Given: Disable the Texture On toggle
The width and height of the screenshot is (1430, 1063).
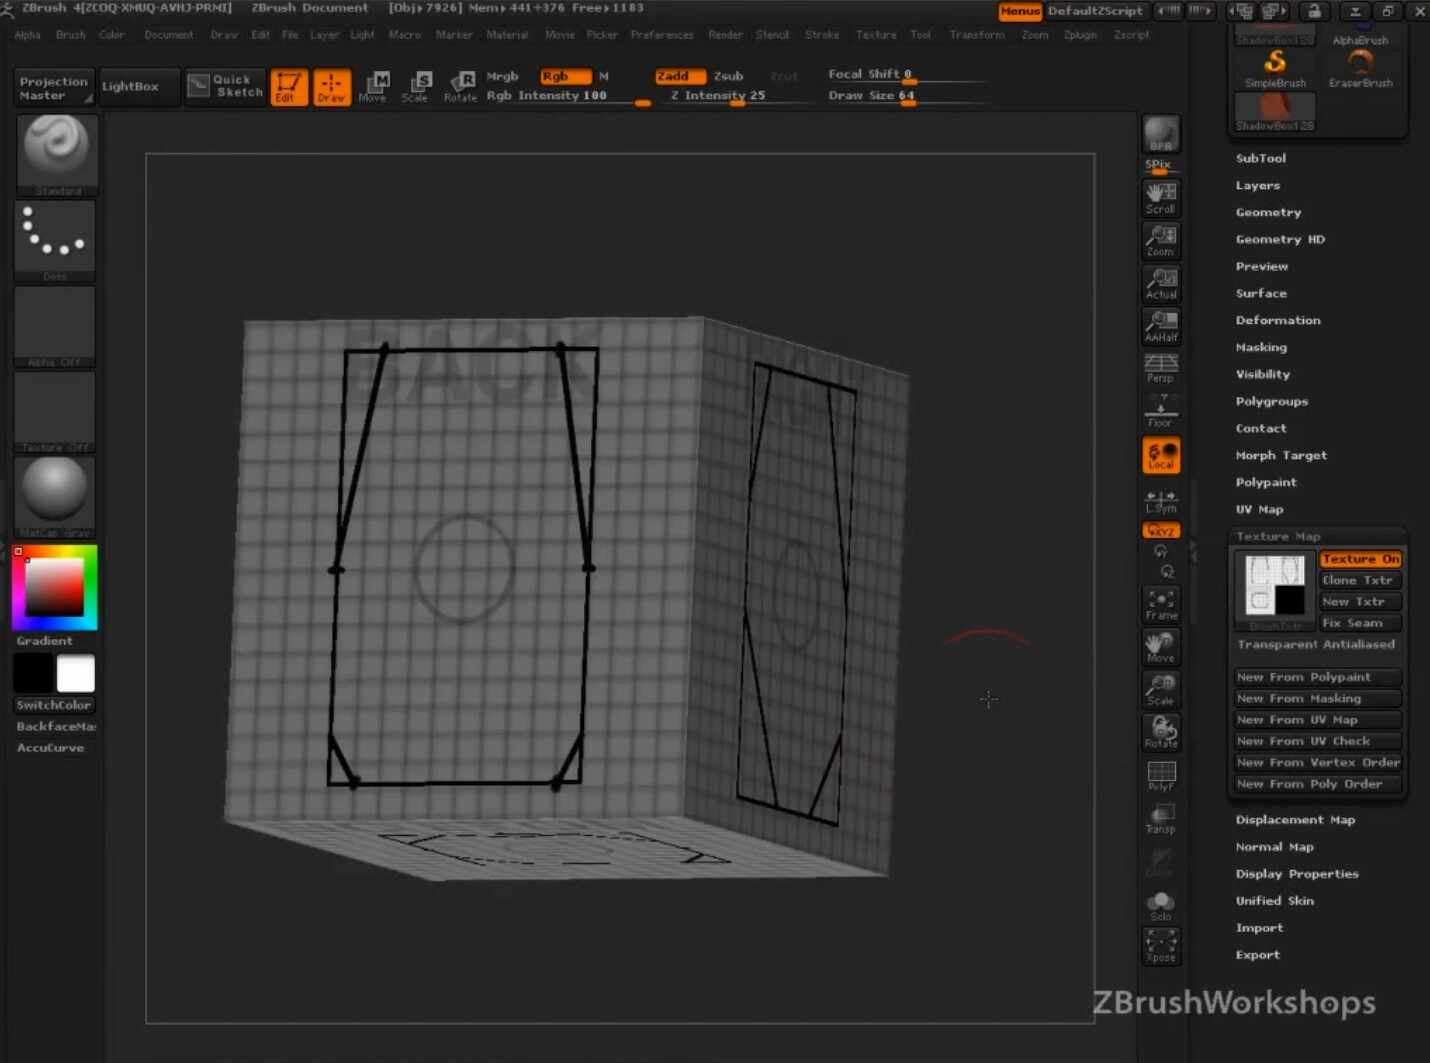Looking at the screenshot, I should [x=1360, y=559].
